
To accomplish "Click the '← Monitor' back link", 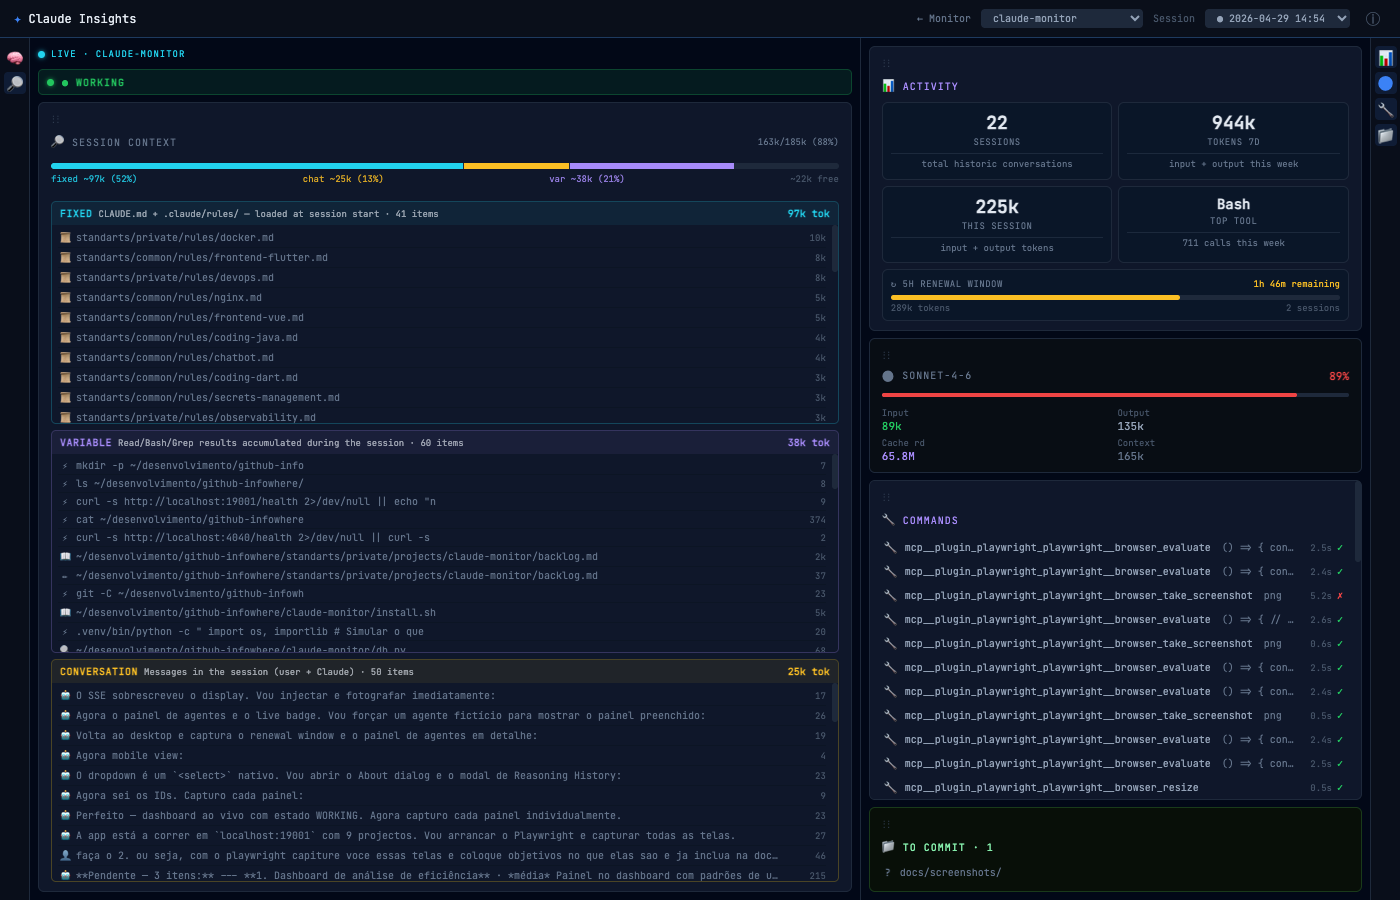I will click(943, 19).
